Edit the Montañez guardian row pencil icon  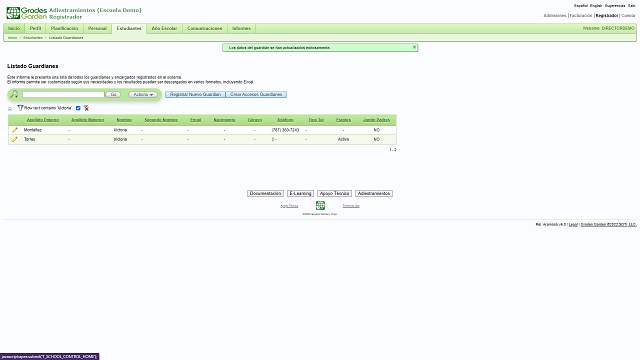tap(15, 130)
